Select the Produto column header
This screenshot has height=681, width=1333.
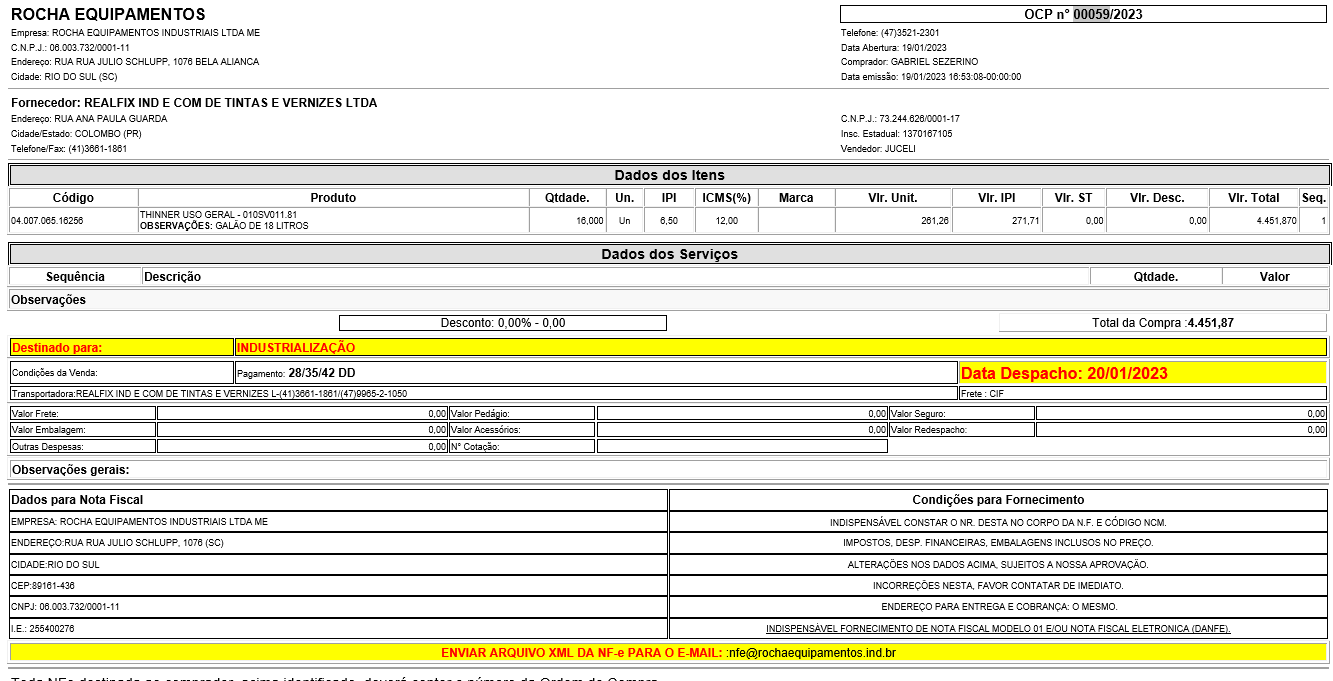pyautogui.click(x=333, y=198)
